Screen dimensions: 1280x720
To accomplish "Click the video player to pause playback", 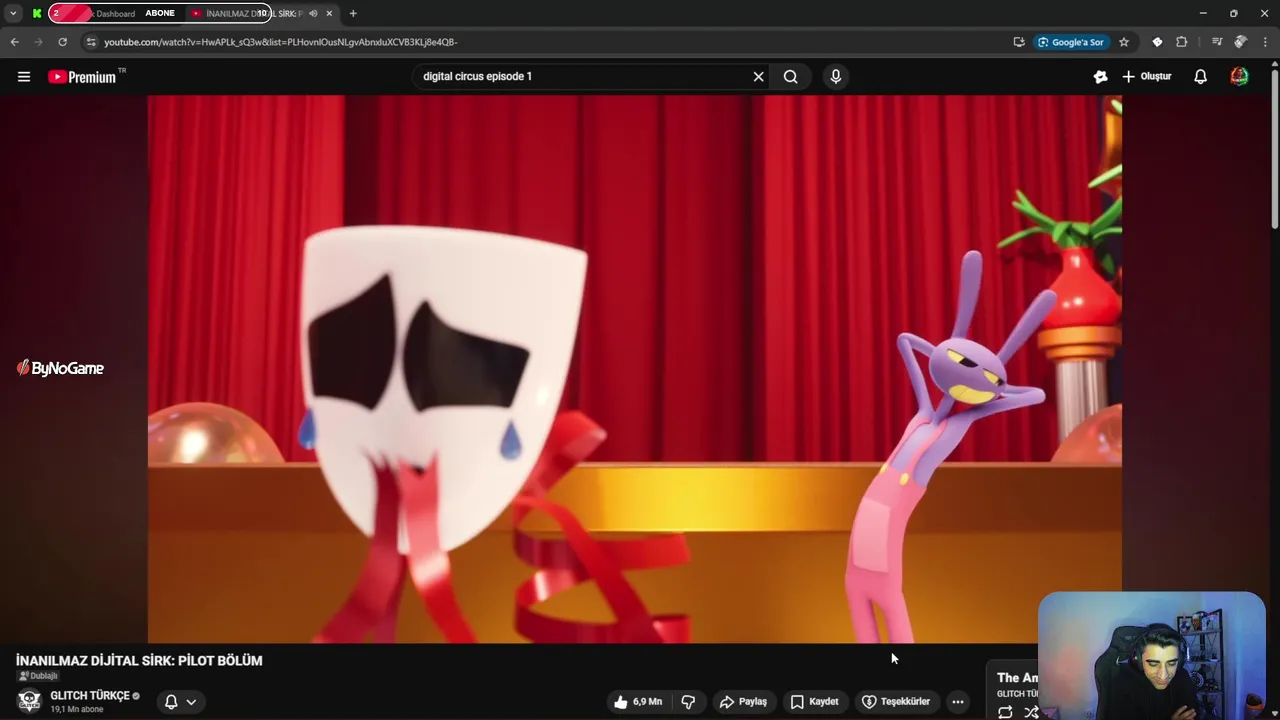I will pyautogui.click(x=634, y=369).
